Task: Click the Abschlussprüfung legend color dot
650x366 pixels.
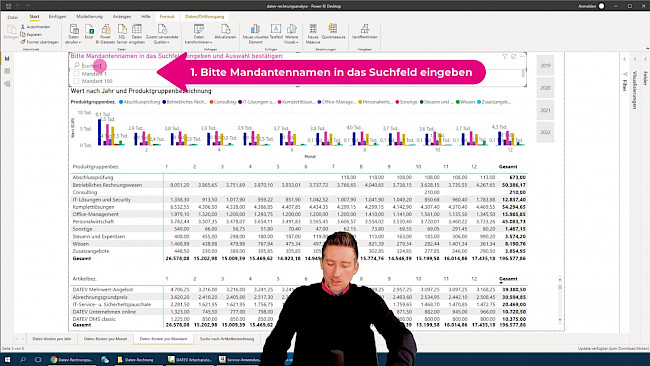Action: (x=121, y=102)
